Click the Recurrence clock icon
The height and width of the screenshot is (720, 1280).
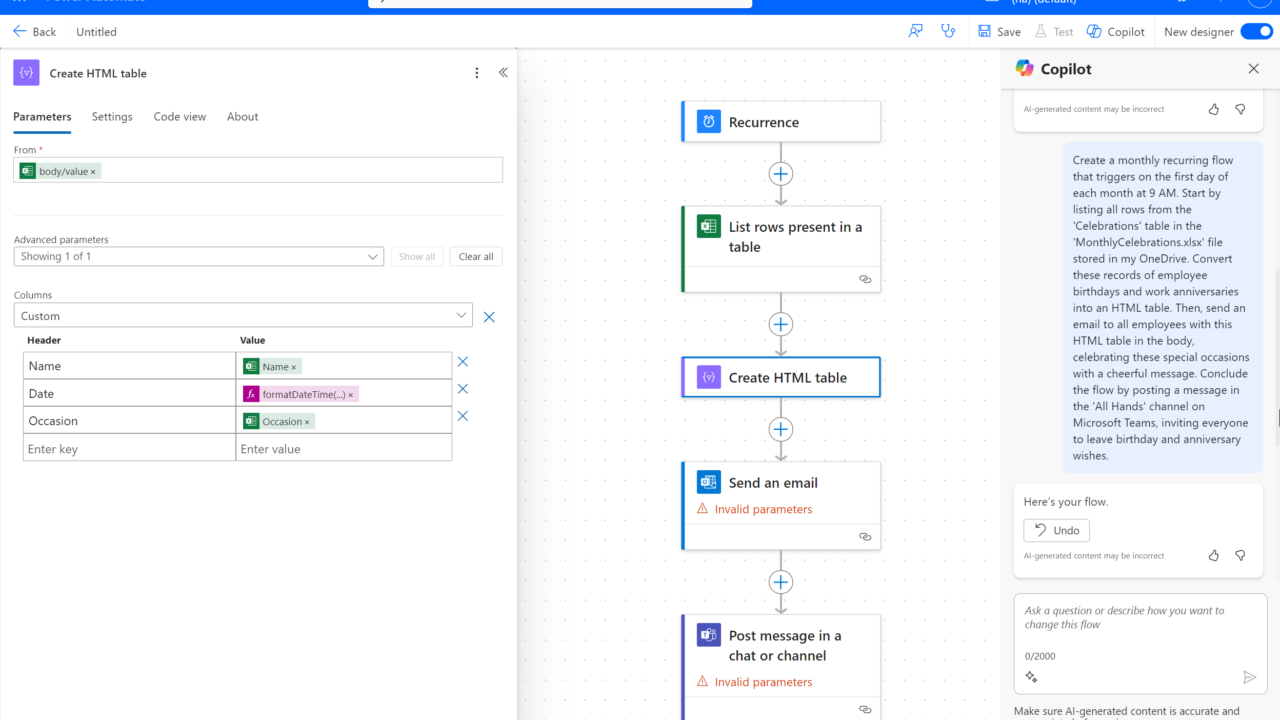709,122
